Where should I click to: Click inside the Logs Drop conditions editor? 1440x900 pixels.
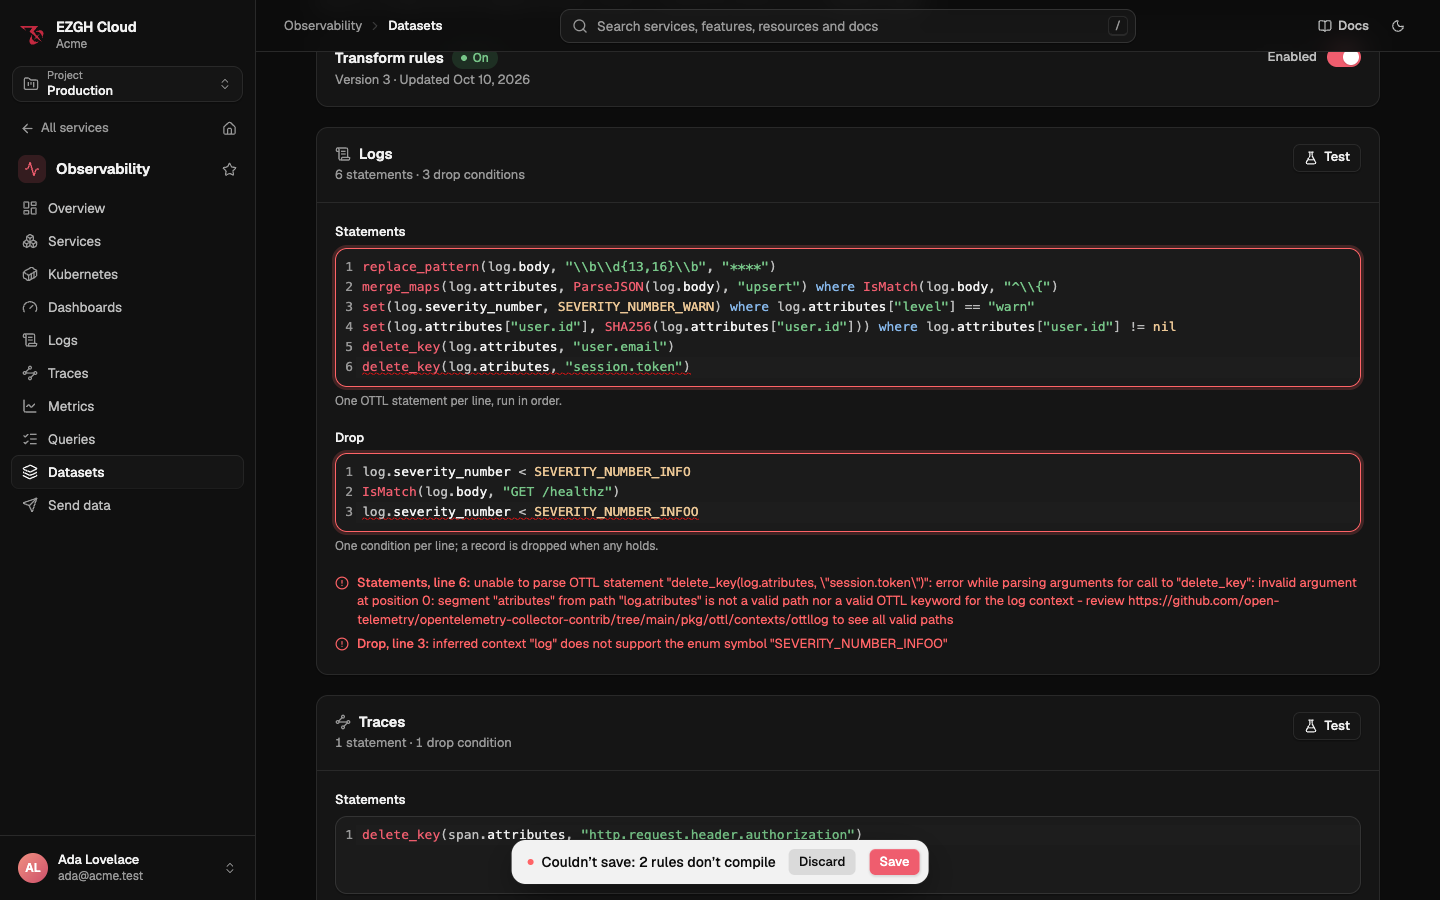click(x=848, y=492)
